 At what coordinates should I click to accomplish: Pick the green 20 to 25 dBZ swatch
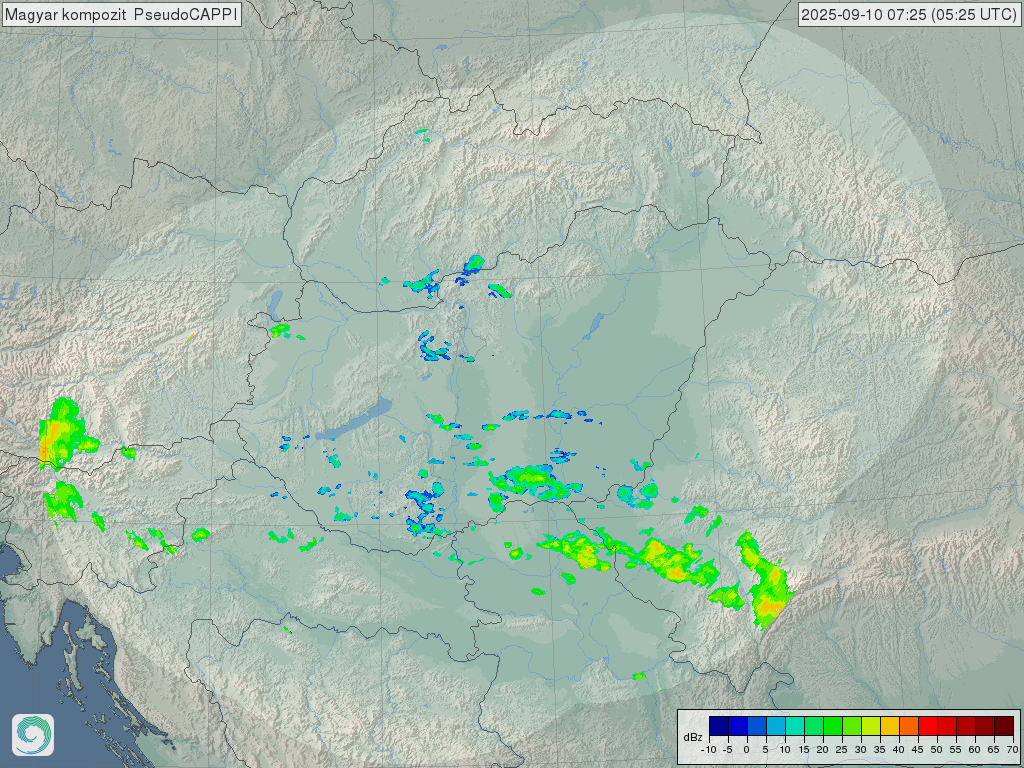pyautogui.click(x=833, y=726)
